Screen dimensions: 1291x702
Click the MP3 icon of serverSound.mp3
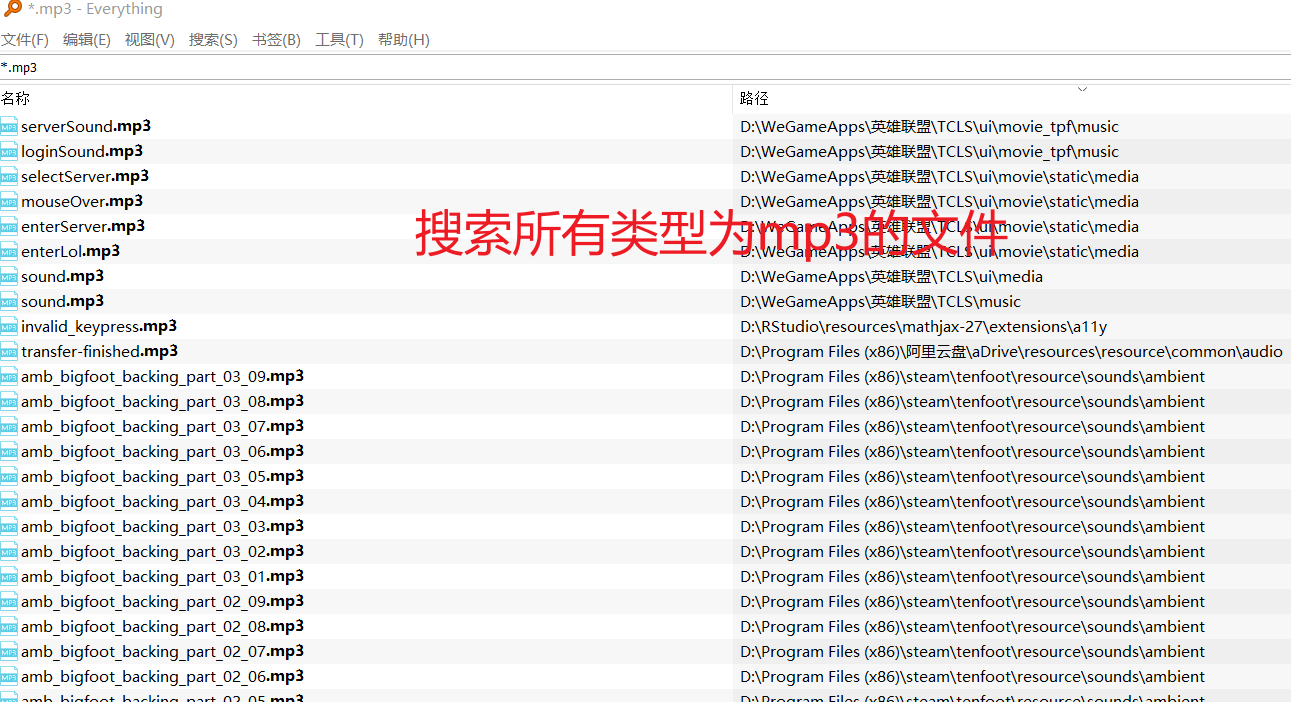click(x=9, y=126)
